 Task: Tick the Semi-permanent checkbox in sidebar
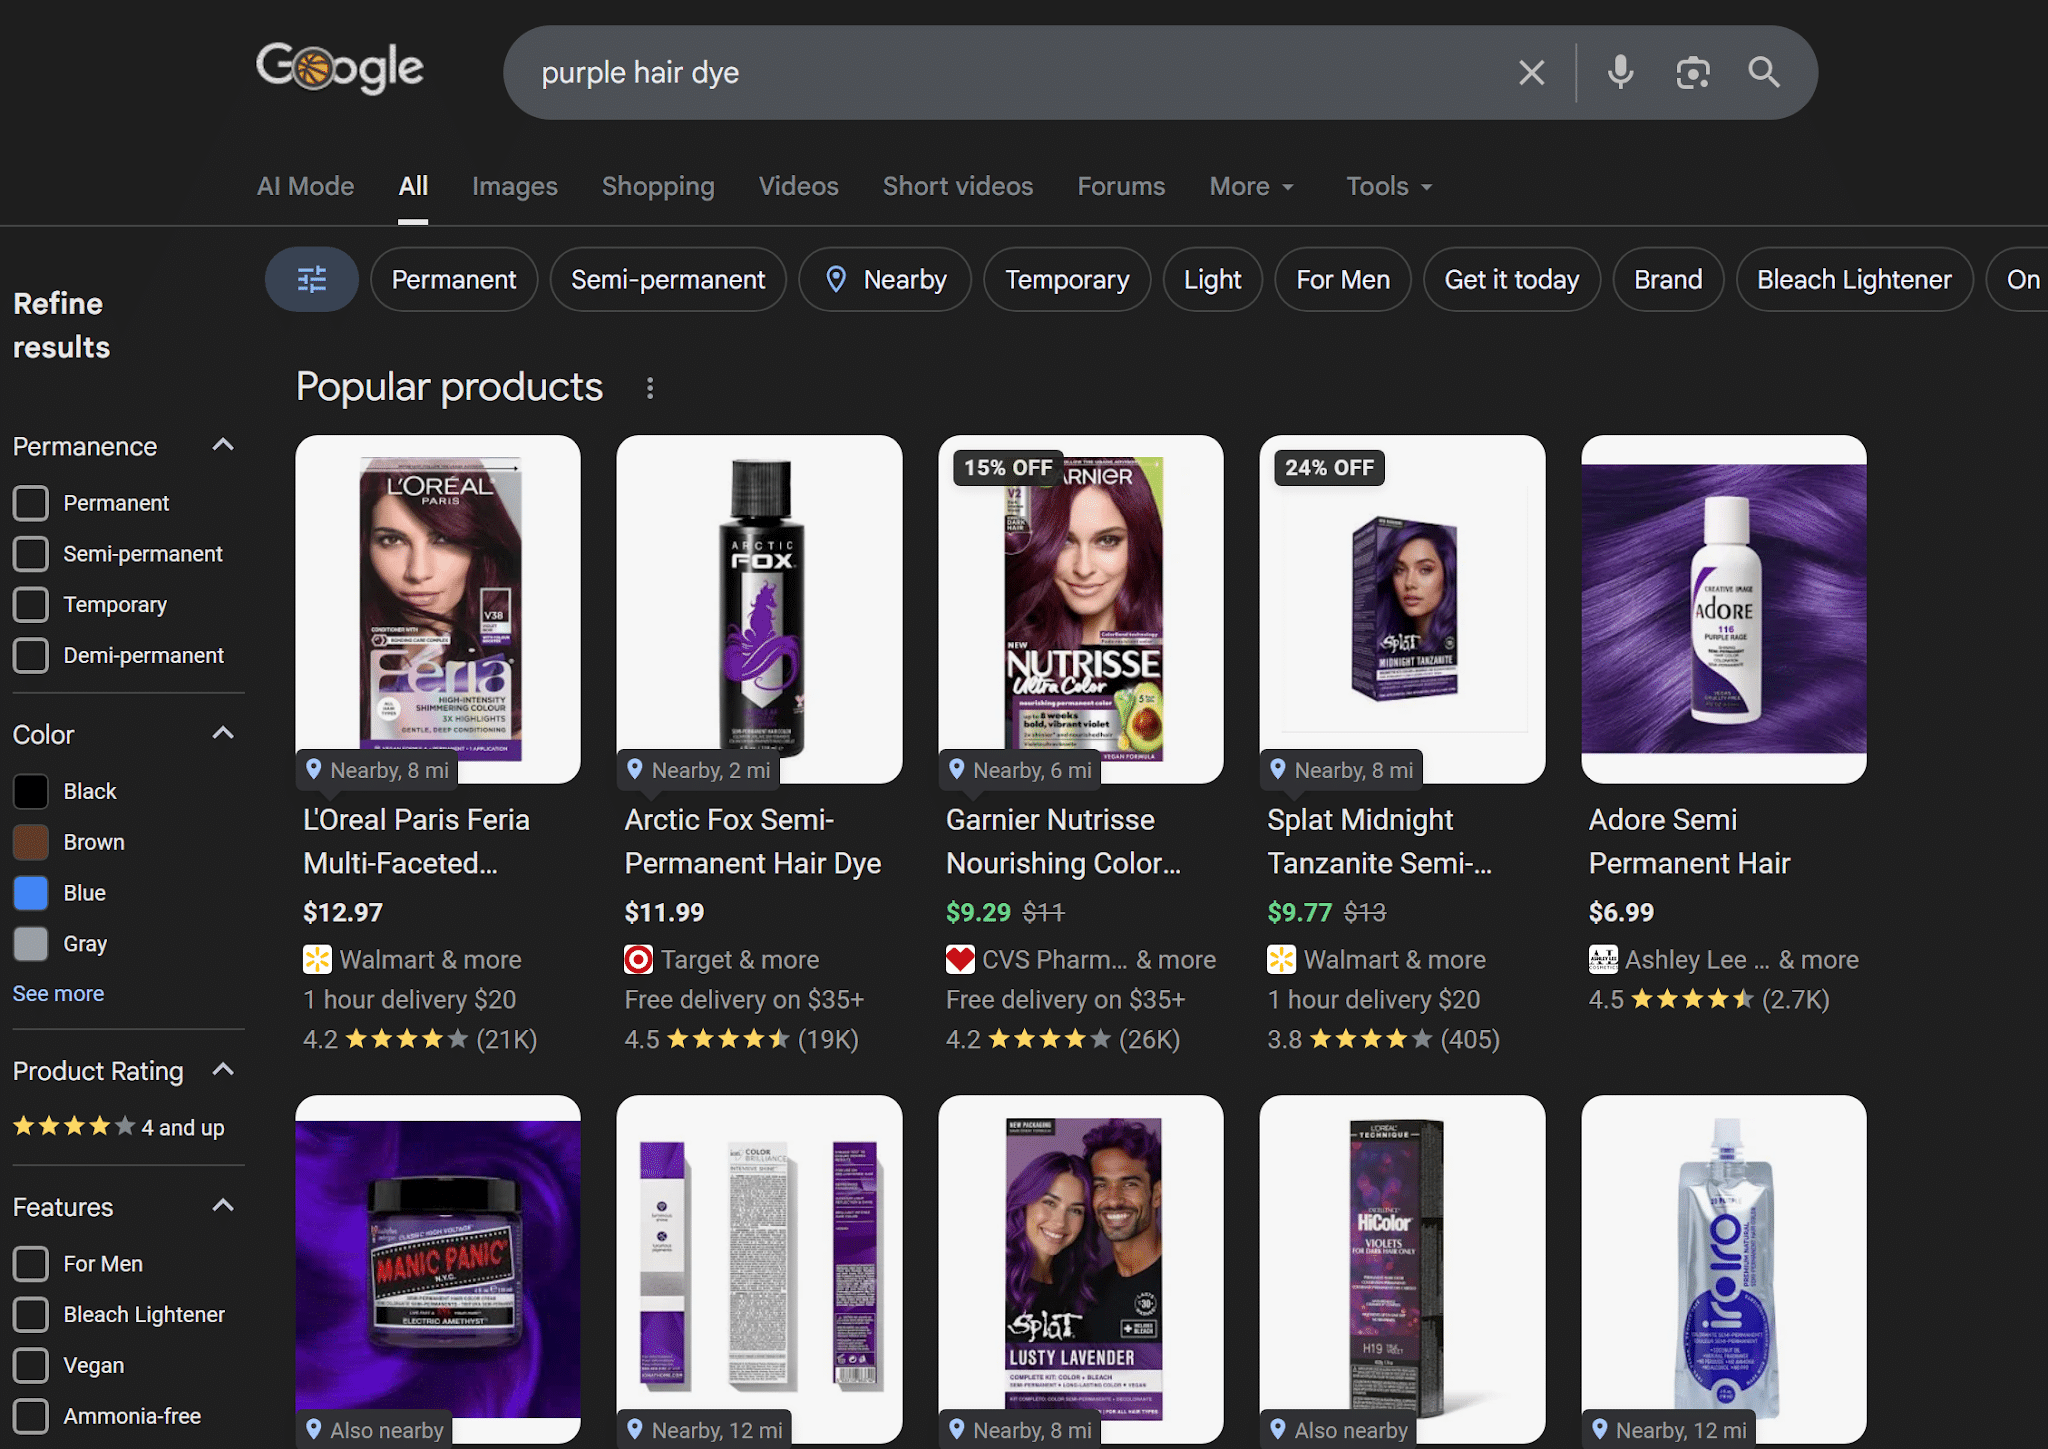tap(31, 554)
